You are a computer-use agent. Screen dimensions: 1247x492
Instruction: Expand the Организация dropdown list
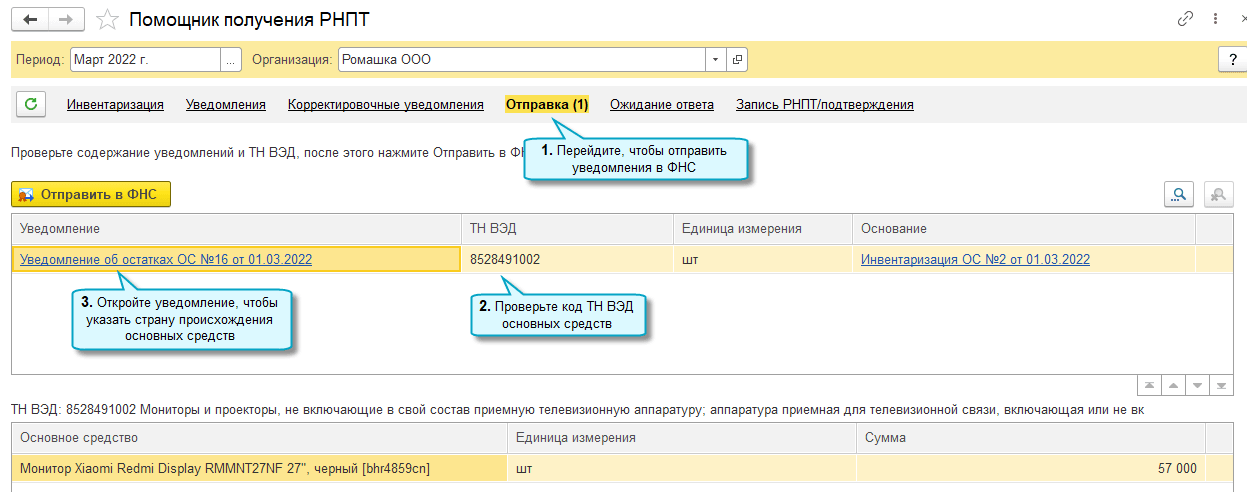(x=715, y=60)
